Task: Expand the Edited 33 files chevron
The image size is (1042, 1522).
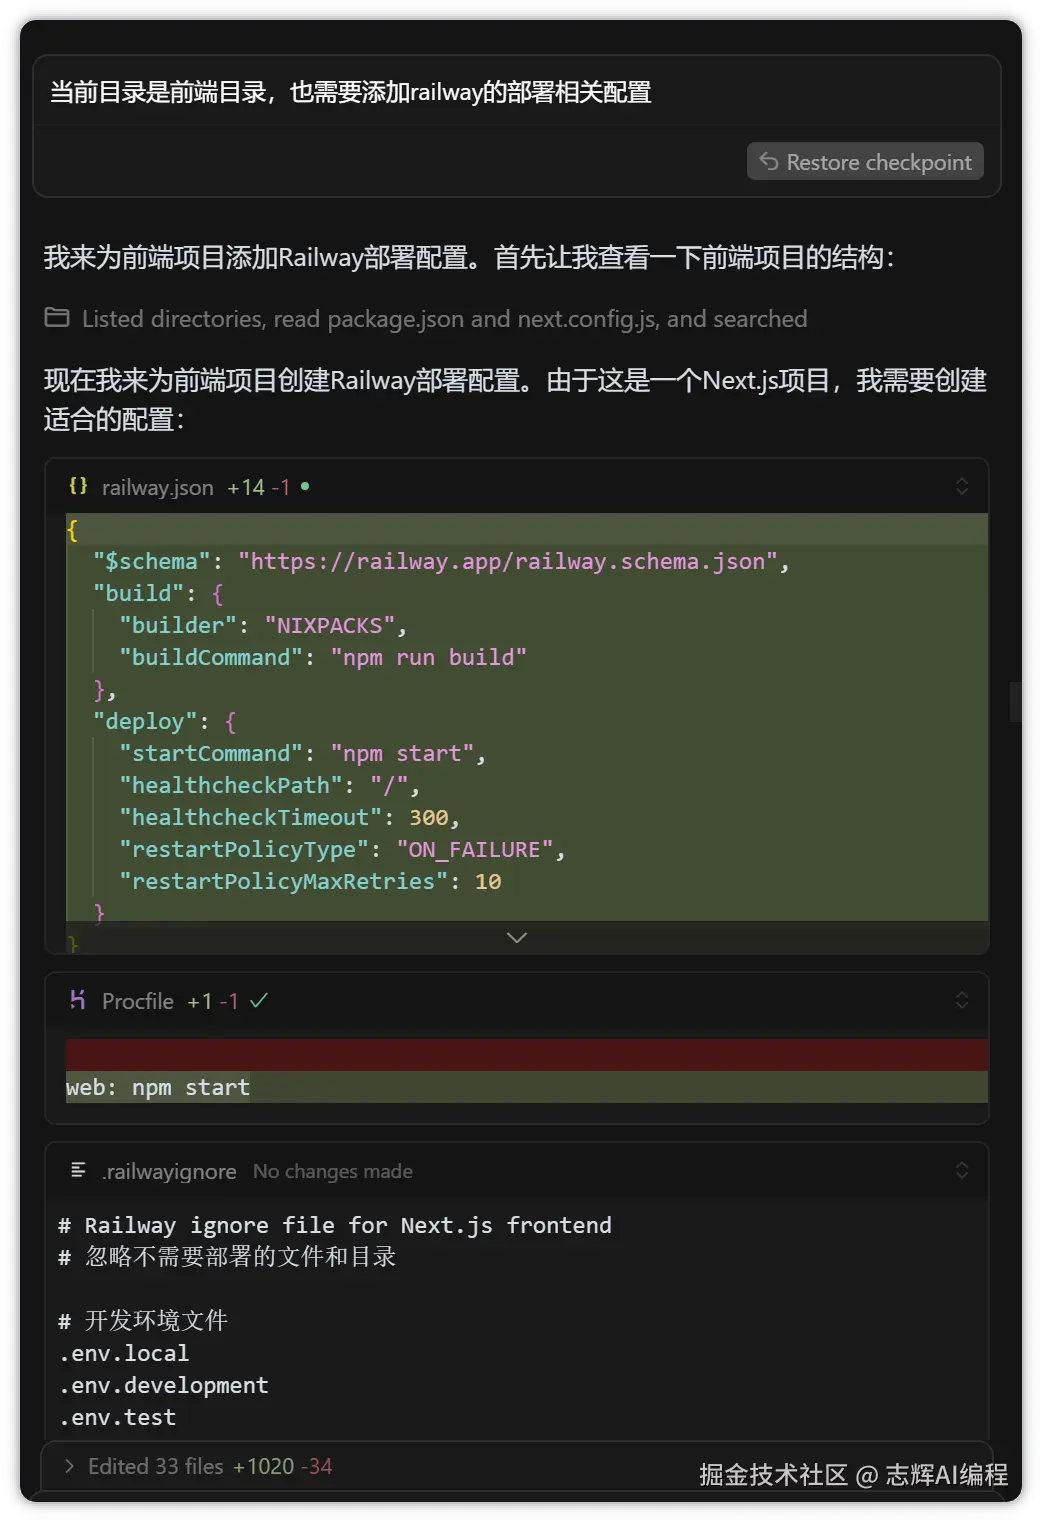Action: coord(69,1466)
